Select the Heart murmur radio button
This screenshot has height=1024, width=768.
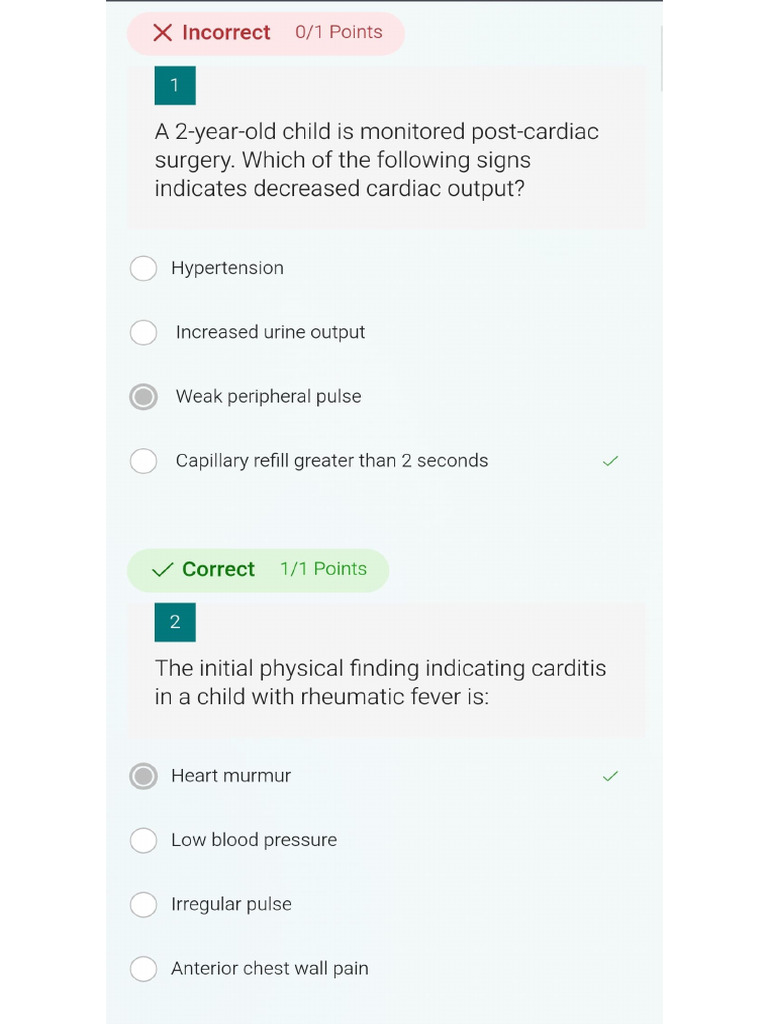[x=144, y=776]
